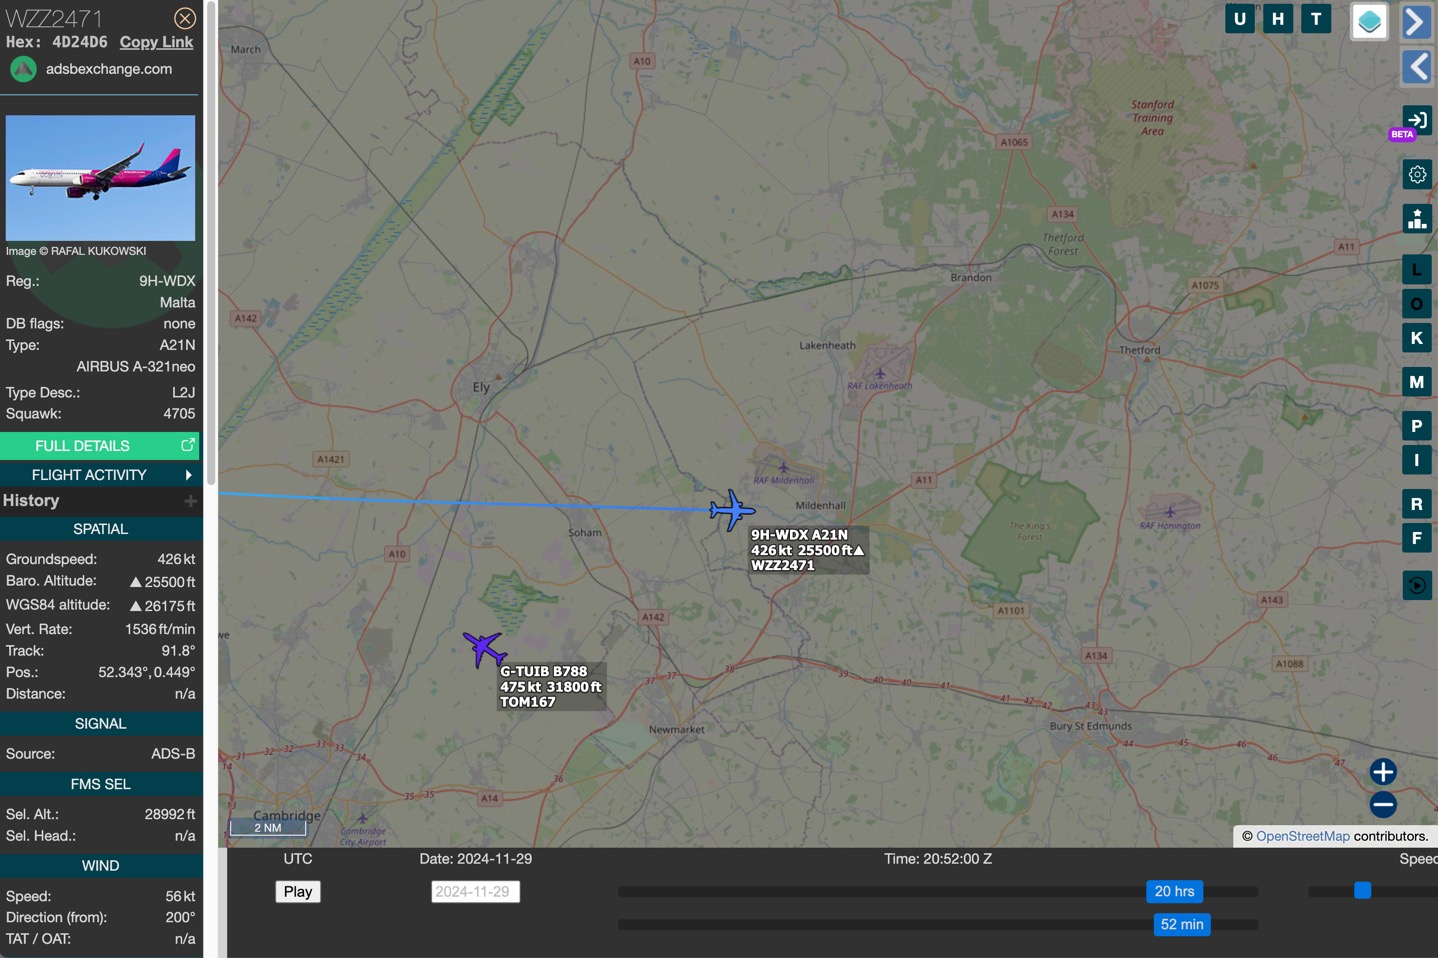Click the login arrow BETA icon
The width and height of the screenshot is (1438, 958).
(1416, 121)
